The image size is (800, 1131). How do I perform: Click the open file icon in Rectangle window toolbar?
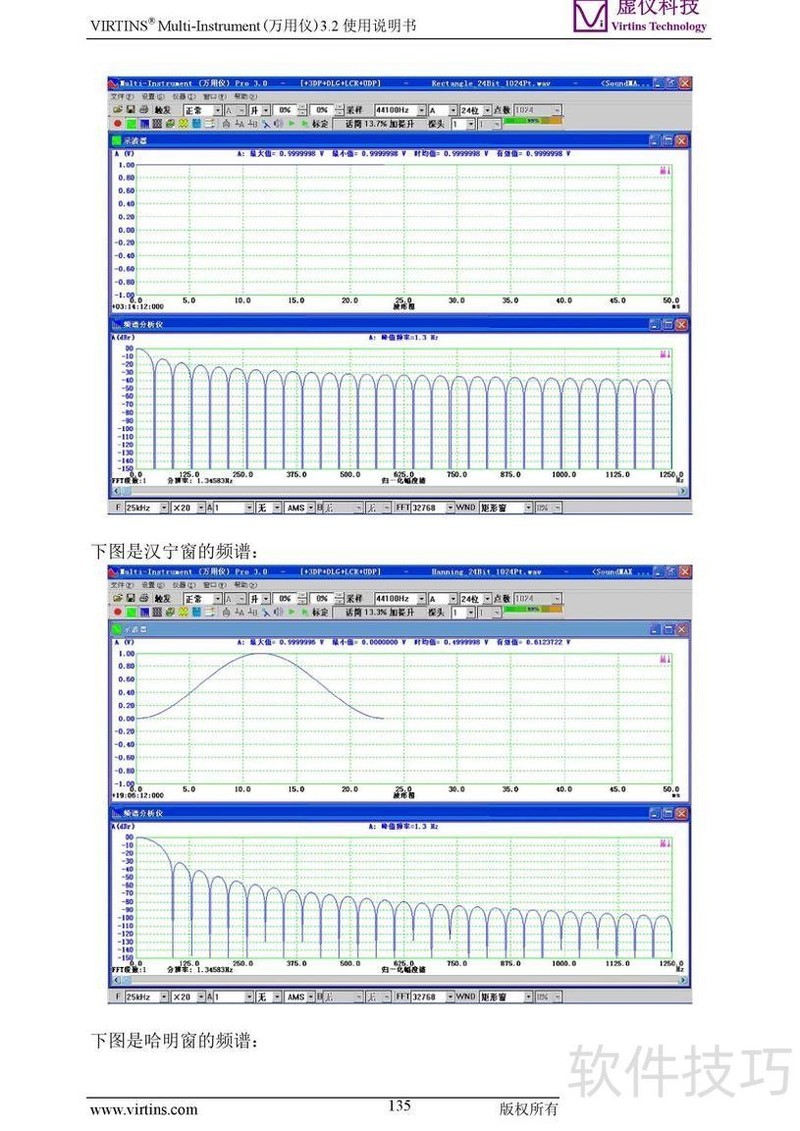coord(117,109)
